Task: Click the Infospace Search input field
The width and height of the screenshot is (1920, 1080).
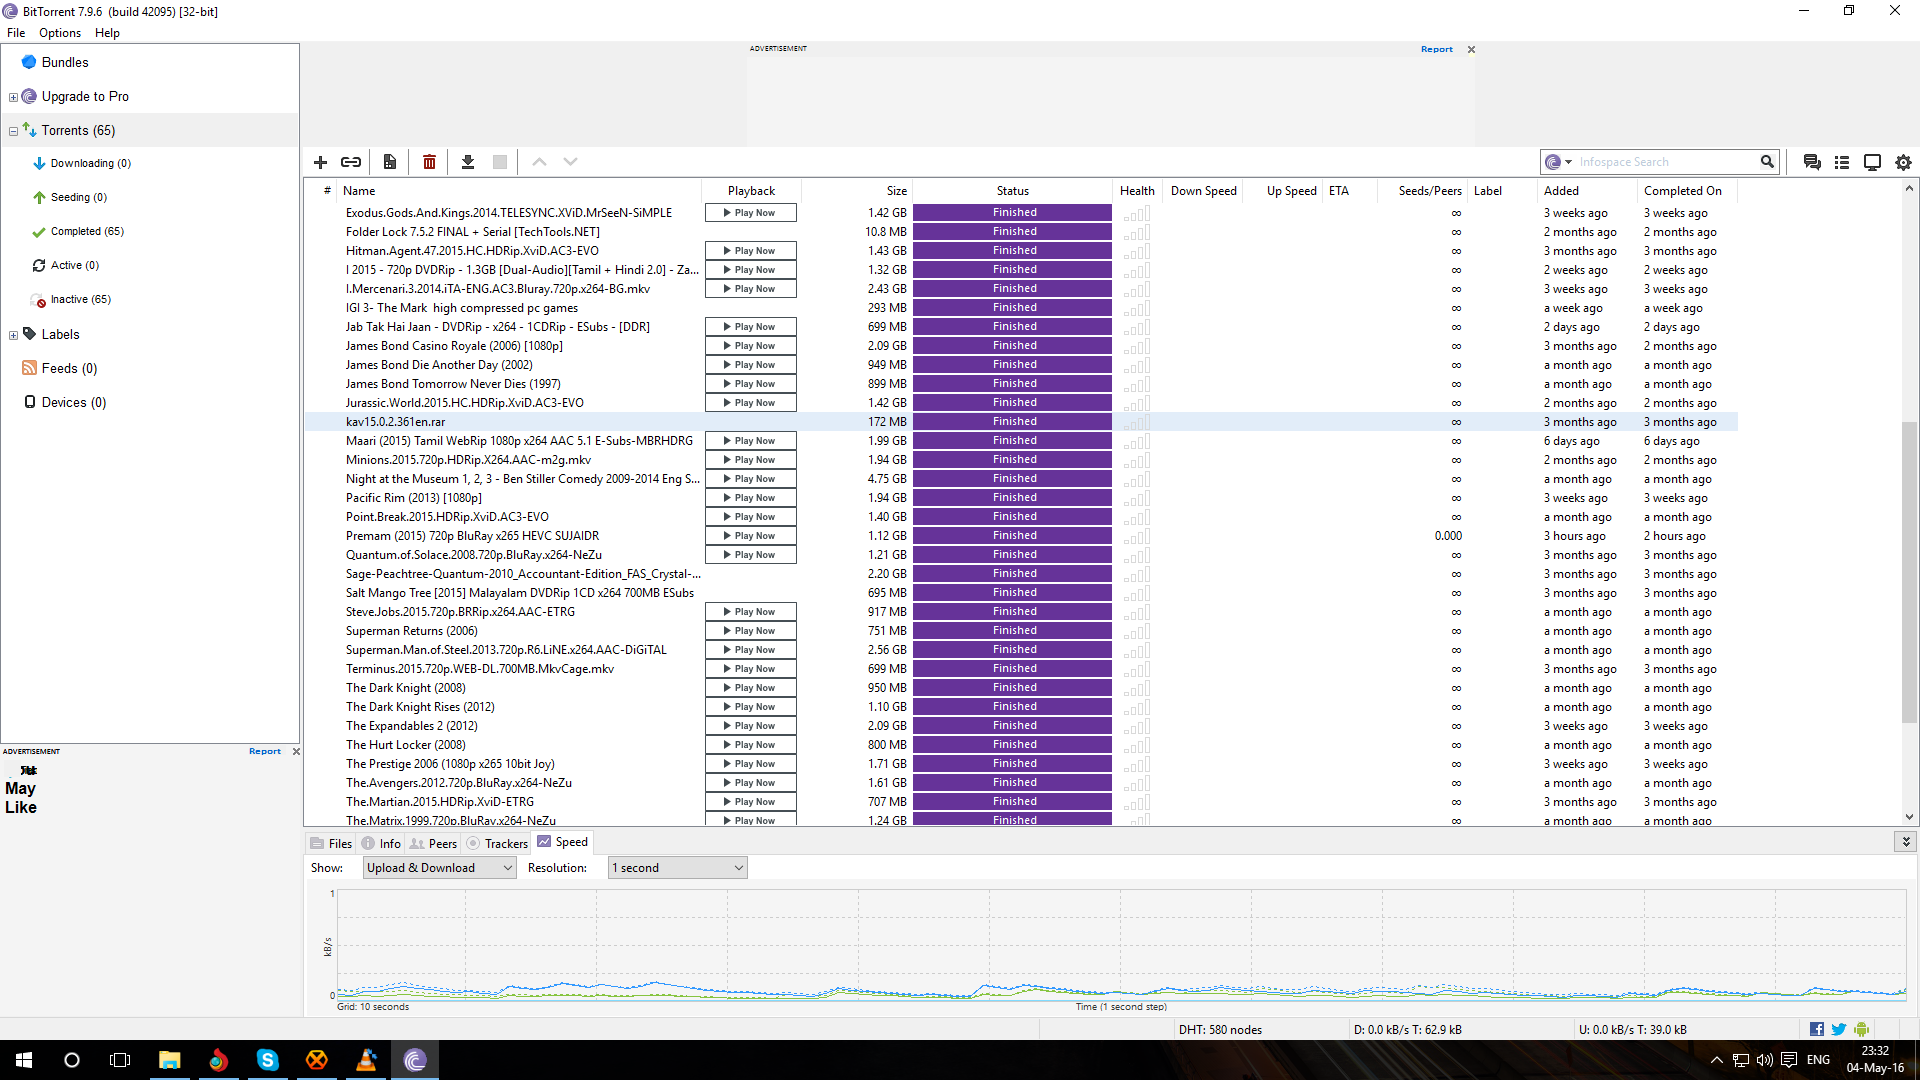Action: point(1666,162)
